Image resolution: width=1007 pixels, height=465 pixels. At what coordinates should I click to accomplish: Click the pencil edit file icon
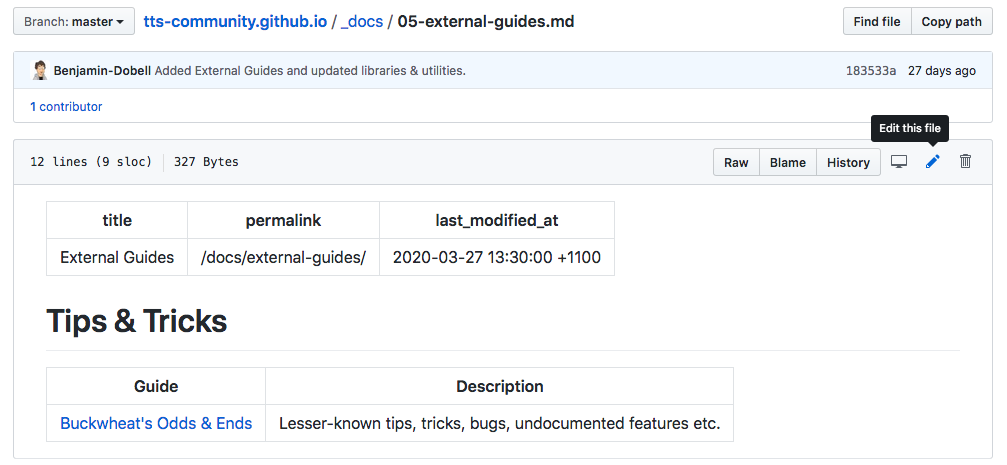click(x=932, y=162)
